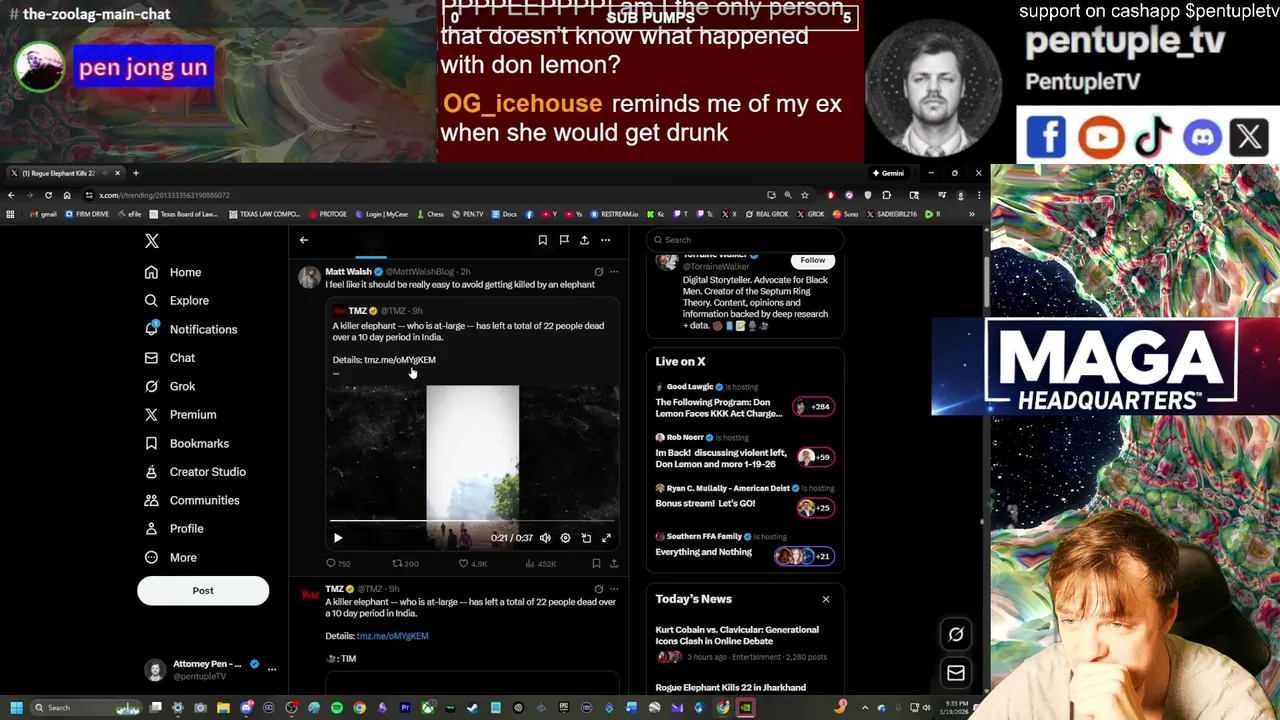Open Grok explain on lower TMZ post
Viewport: 1280px width, 720px height.
[x=599, y=589]
